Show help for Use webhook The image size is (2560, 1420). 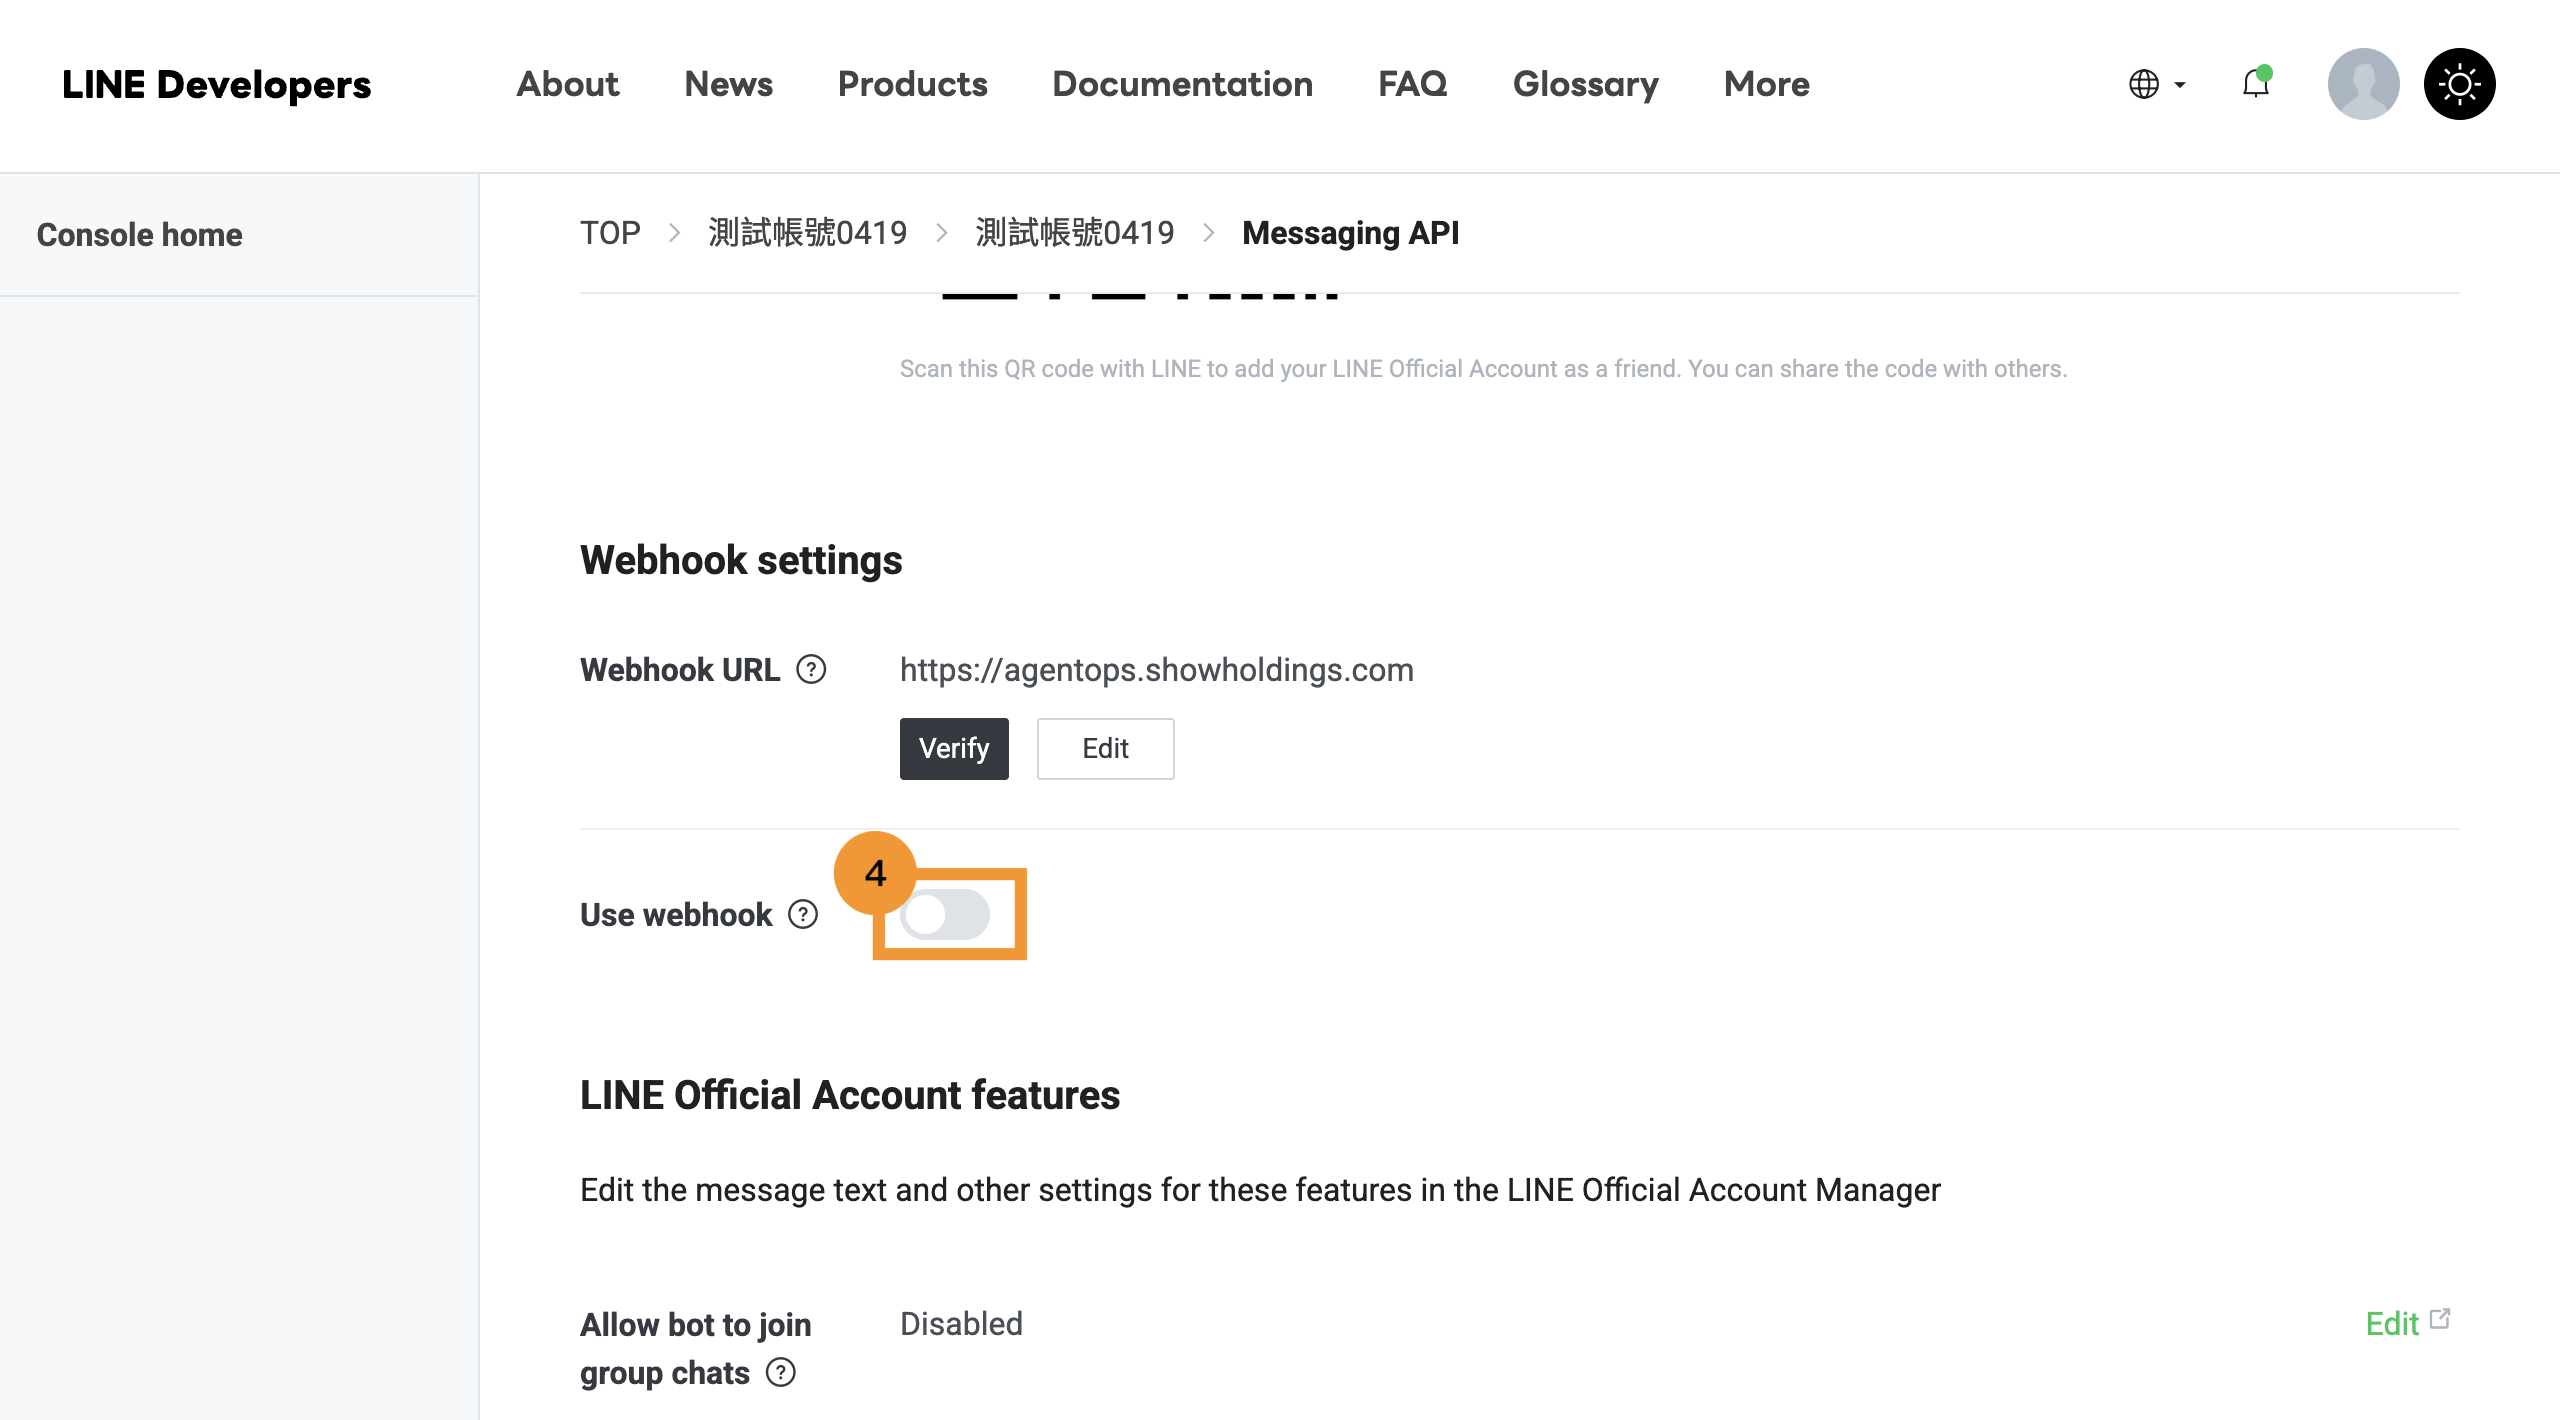(803, 914)
